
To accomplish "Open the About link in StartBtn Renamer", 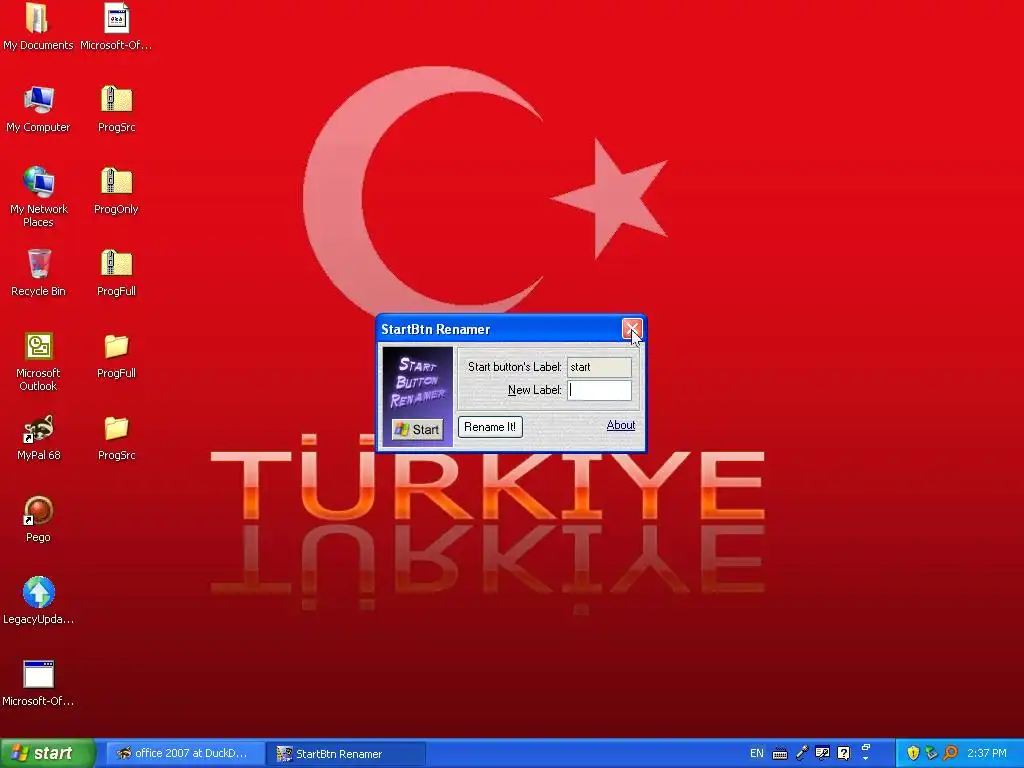I will [x=620, y=425].
